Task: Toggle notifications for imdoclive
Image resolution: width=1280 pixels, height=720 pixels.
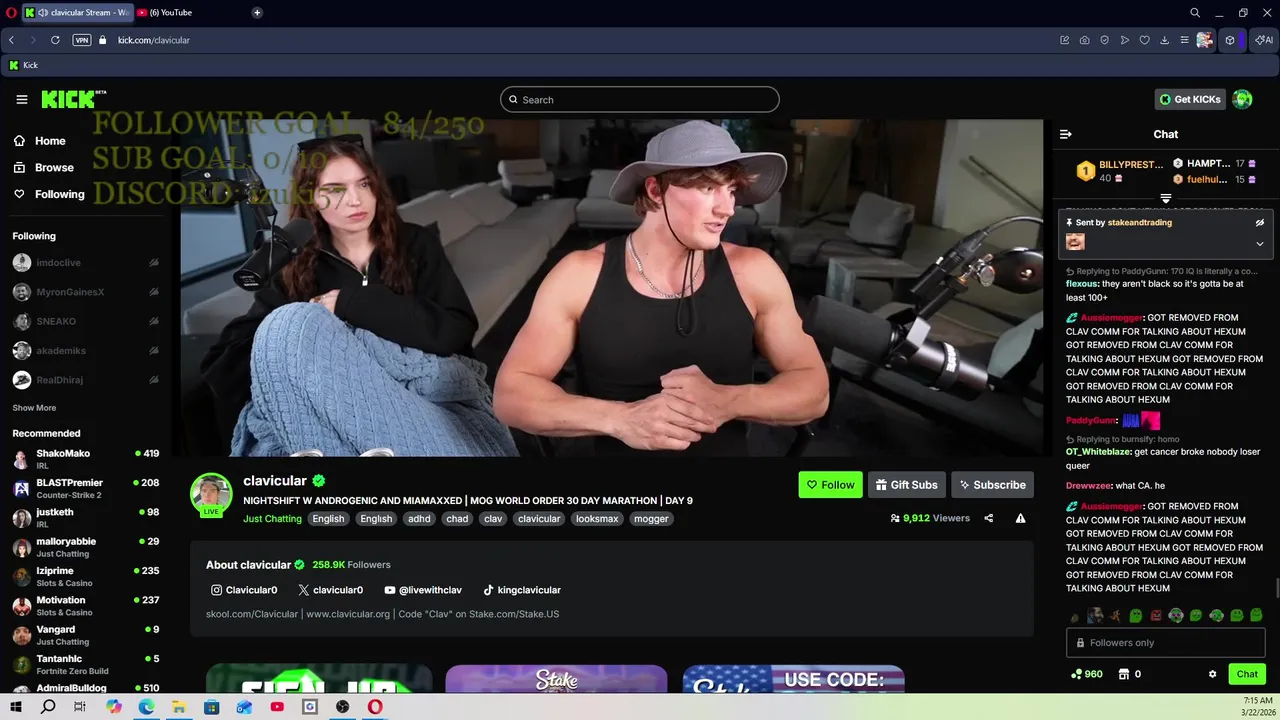Action: (154, 263)
